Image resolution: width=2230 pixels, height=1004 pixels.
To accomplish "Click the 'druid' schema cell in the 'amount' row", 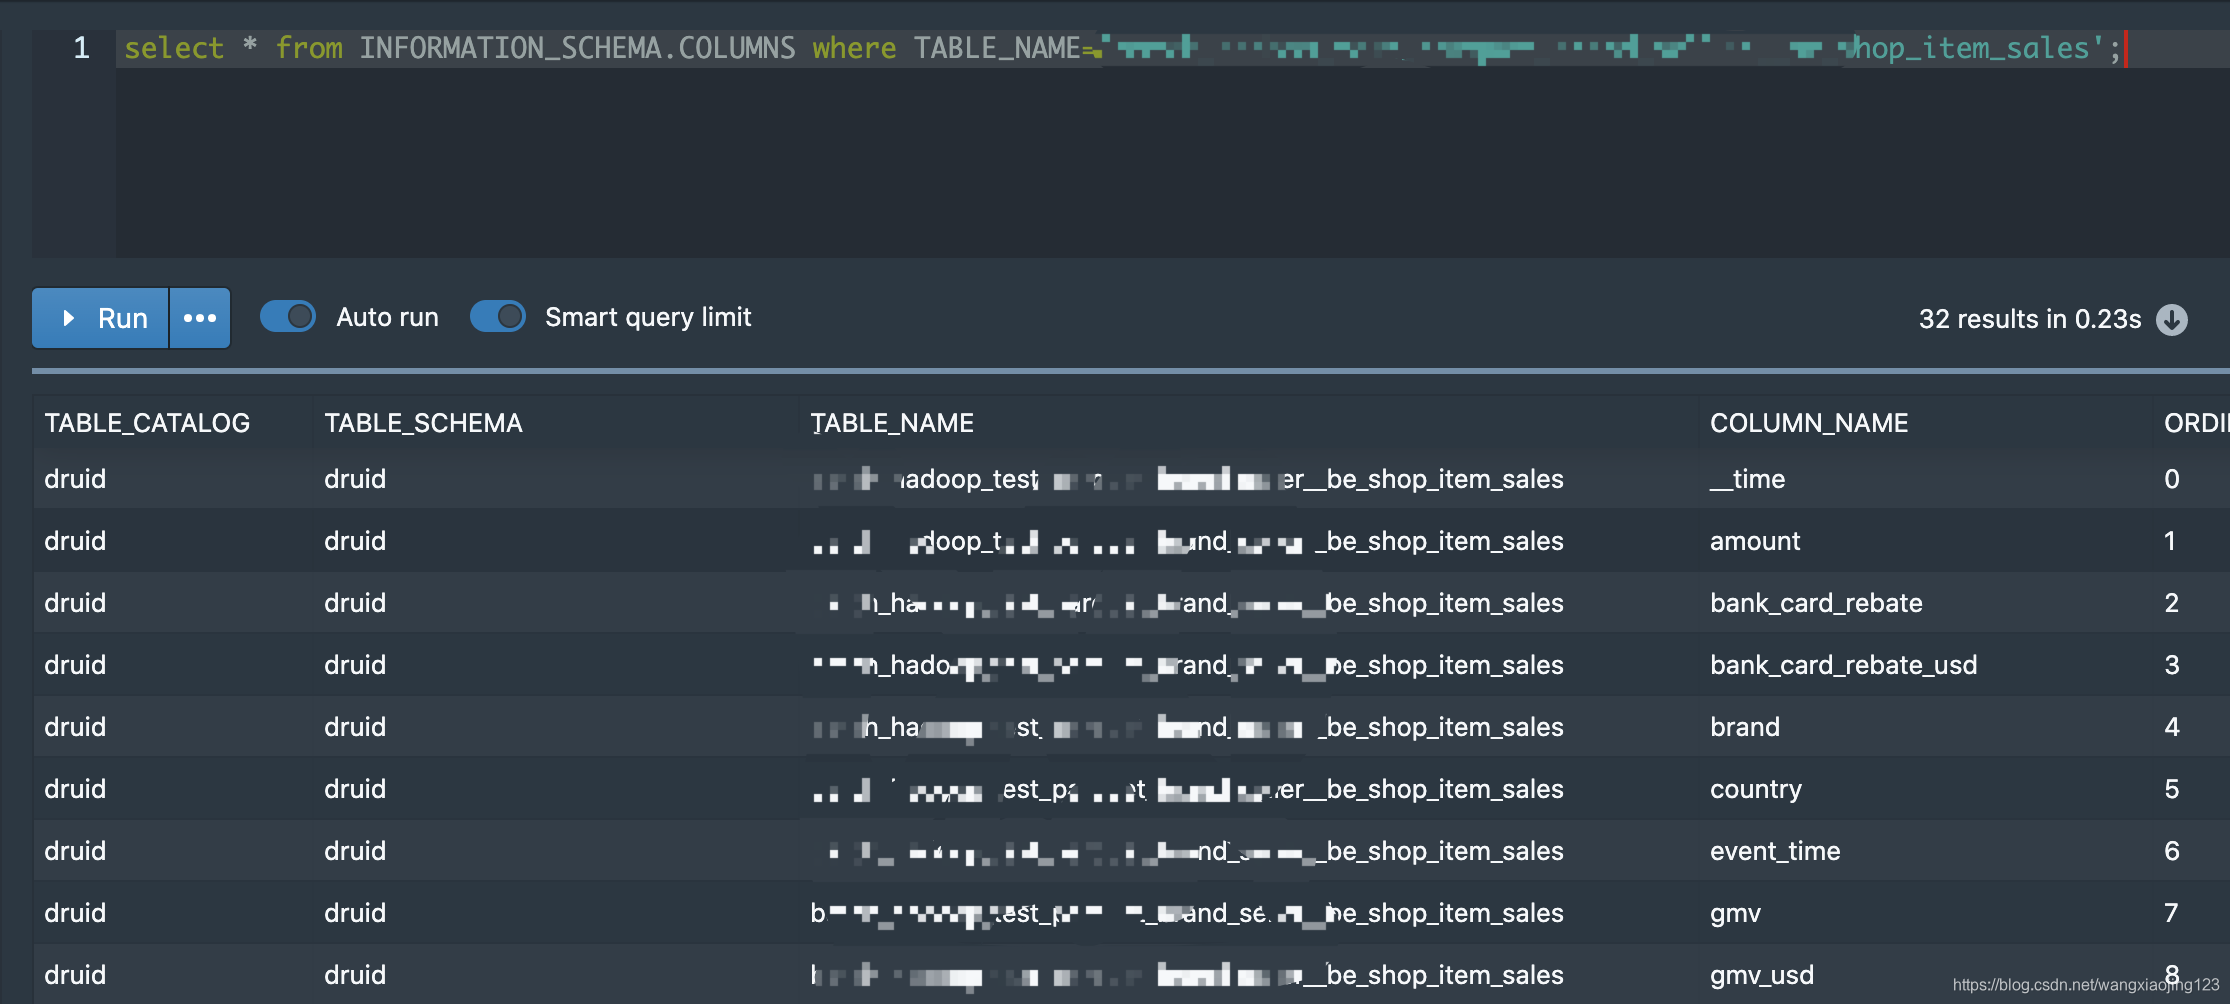I will [355, 541].
